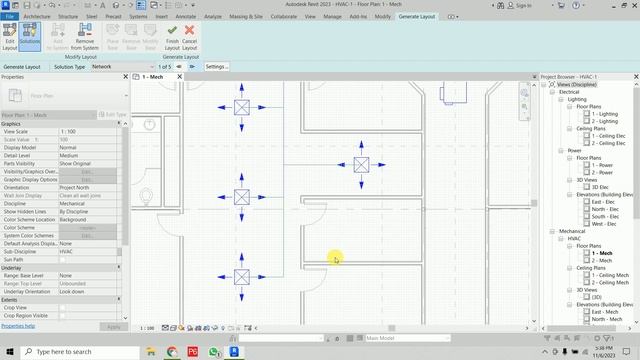Click the Settings... button
The width and height of the screenshot is (640, 360).
click(216, 67)
